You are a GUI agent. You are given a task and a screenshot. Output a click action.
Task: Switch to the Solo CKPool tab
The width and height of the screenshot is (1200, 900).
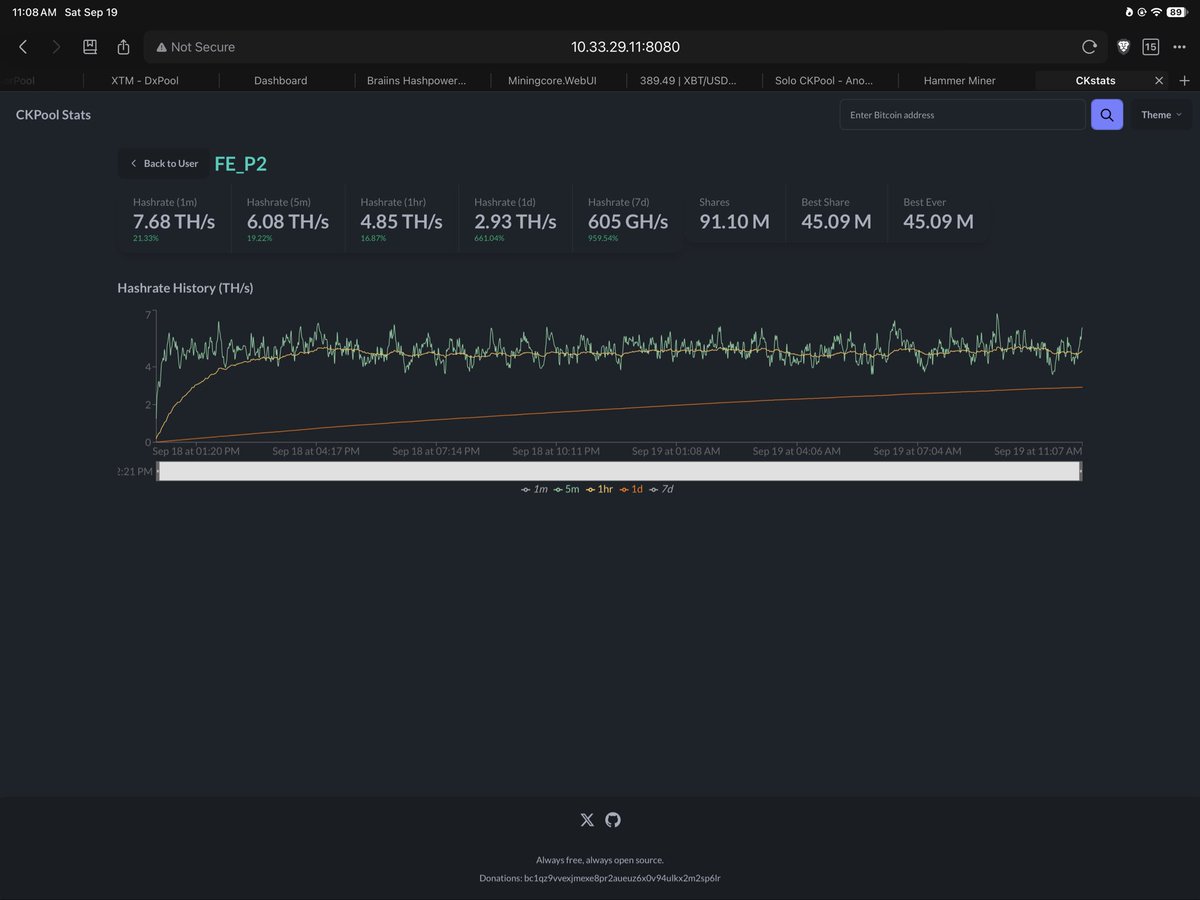824,80
